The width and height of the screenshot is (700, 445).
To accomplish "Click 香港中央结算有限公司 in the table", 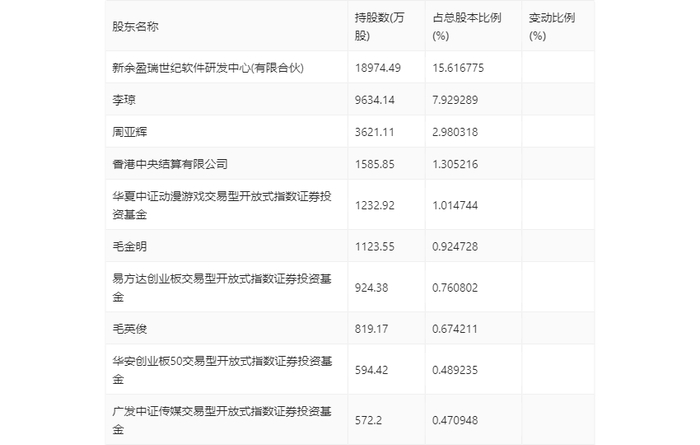I will 170,164.
